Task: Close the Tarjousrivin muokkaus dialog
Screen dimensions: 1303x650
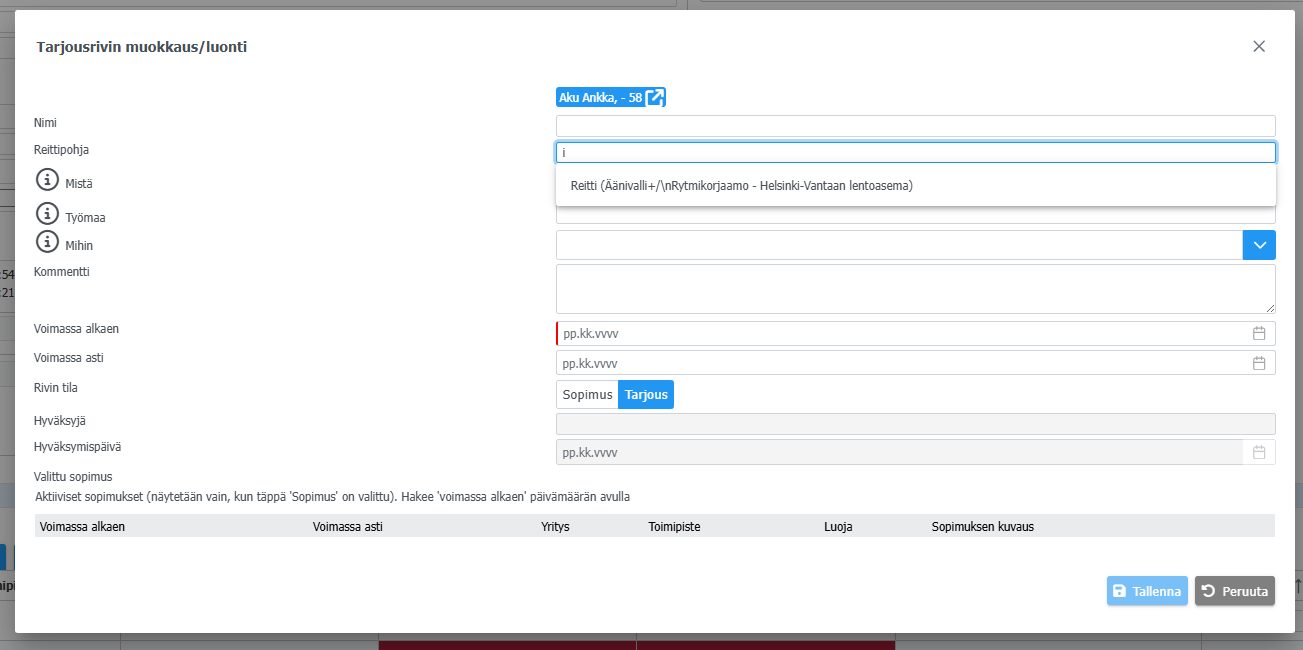Action: pyautogui.click(x=1259, y=46)
